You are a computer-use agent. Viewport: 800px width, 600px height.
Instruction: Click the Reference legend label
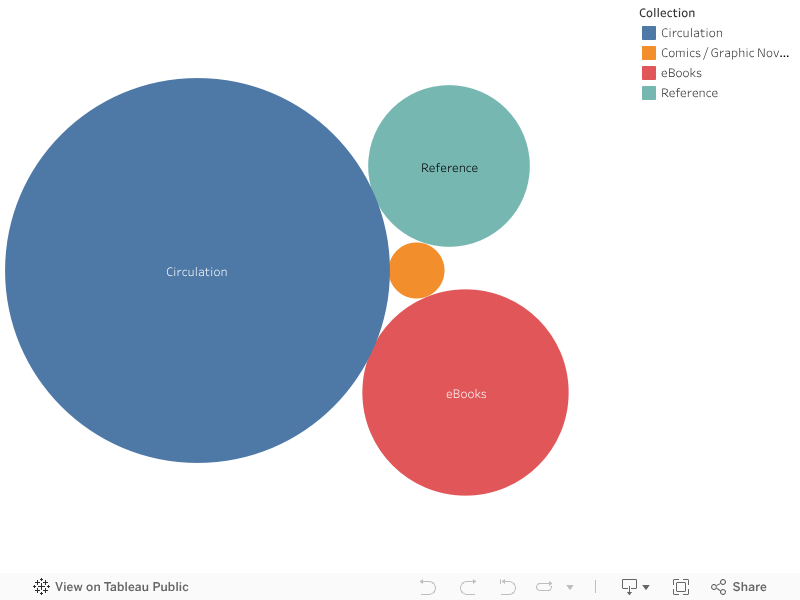coord(689,93)
